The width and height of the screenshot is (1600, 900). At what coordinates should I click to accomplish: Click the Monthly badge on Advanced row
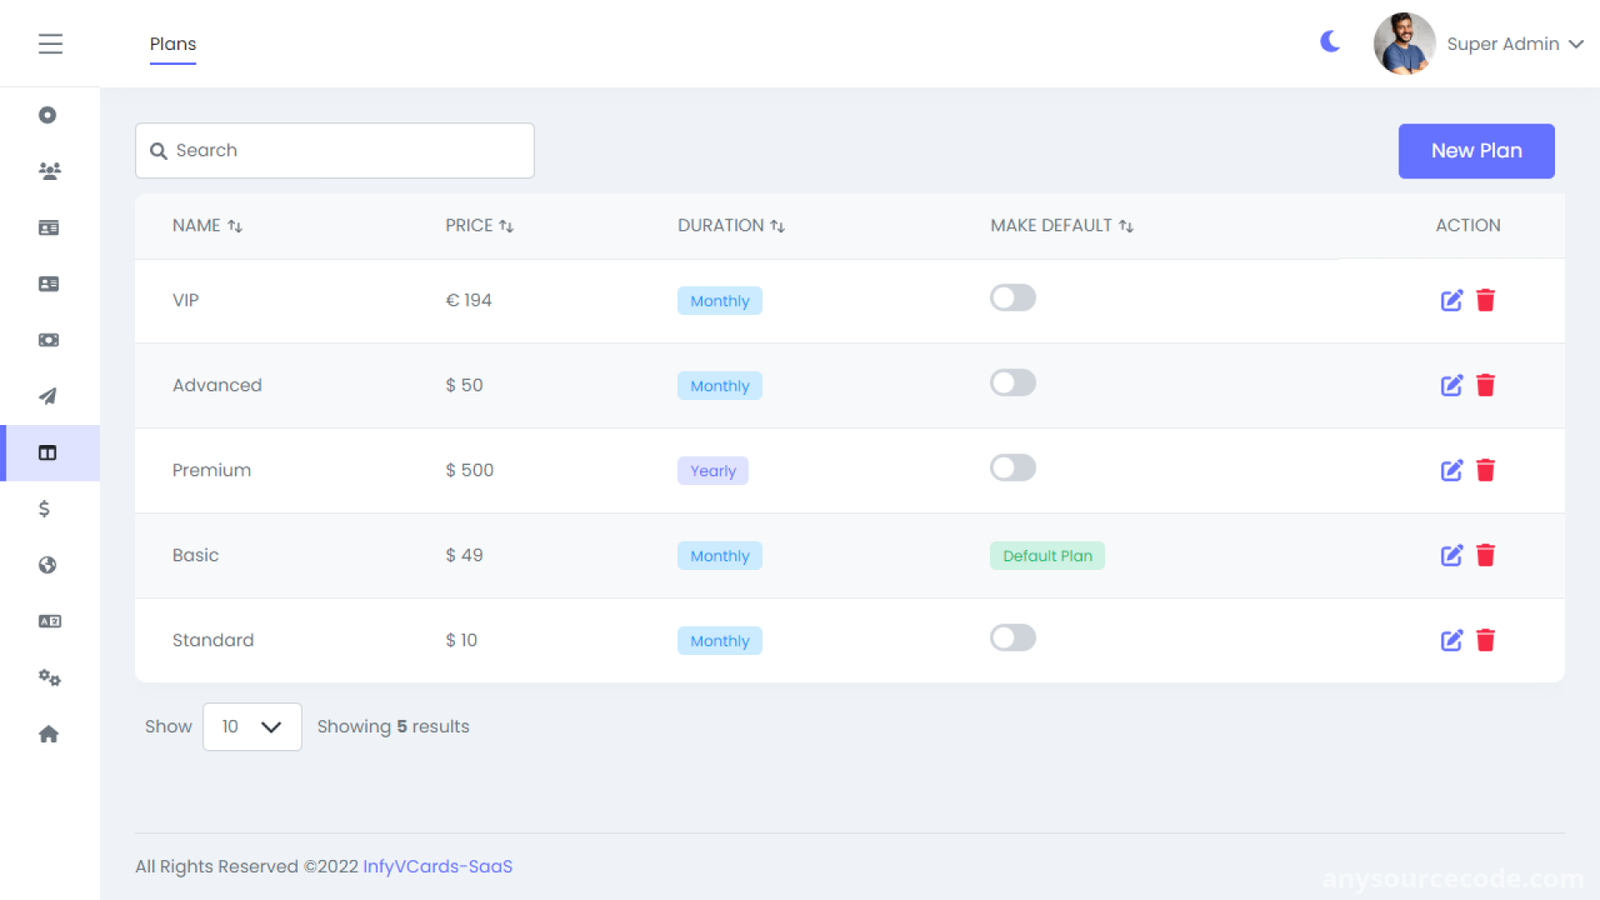tap(720, 386)
